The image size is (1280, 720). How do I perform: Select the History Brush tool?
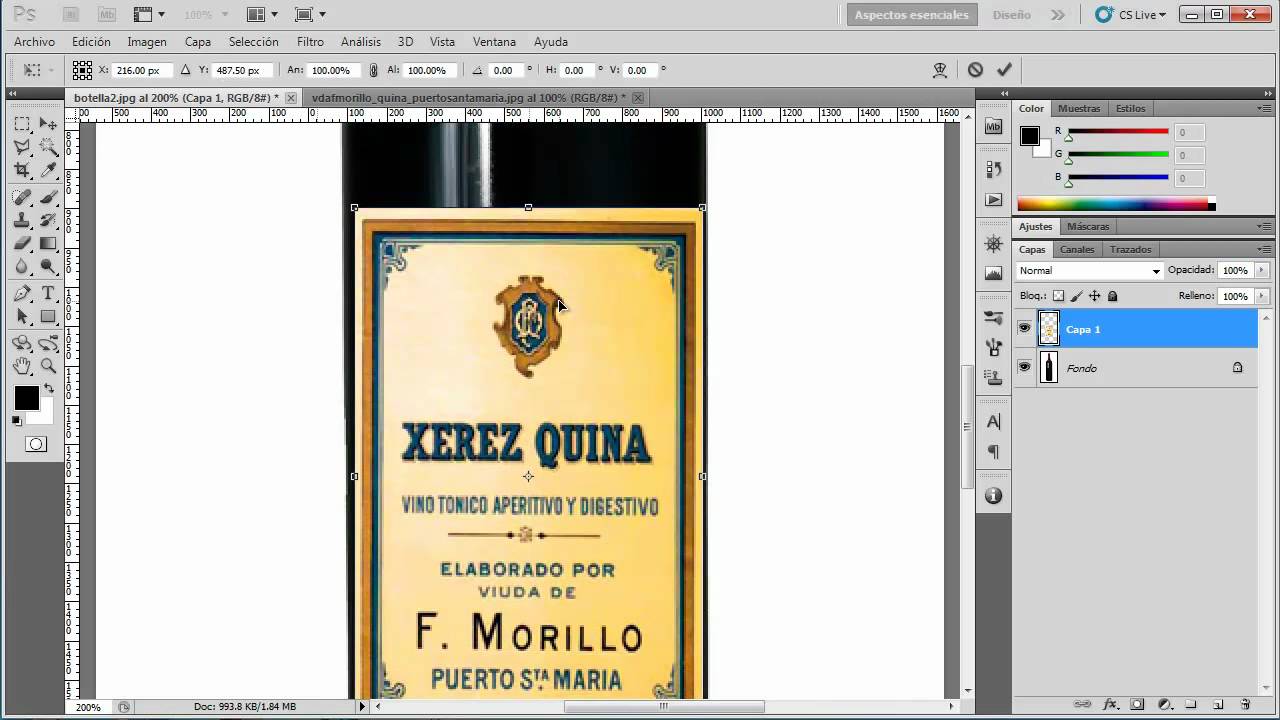point(48,220)
